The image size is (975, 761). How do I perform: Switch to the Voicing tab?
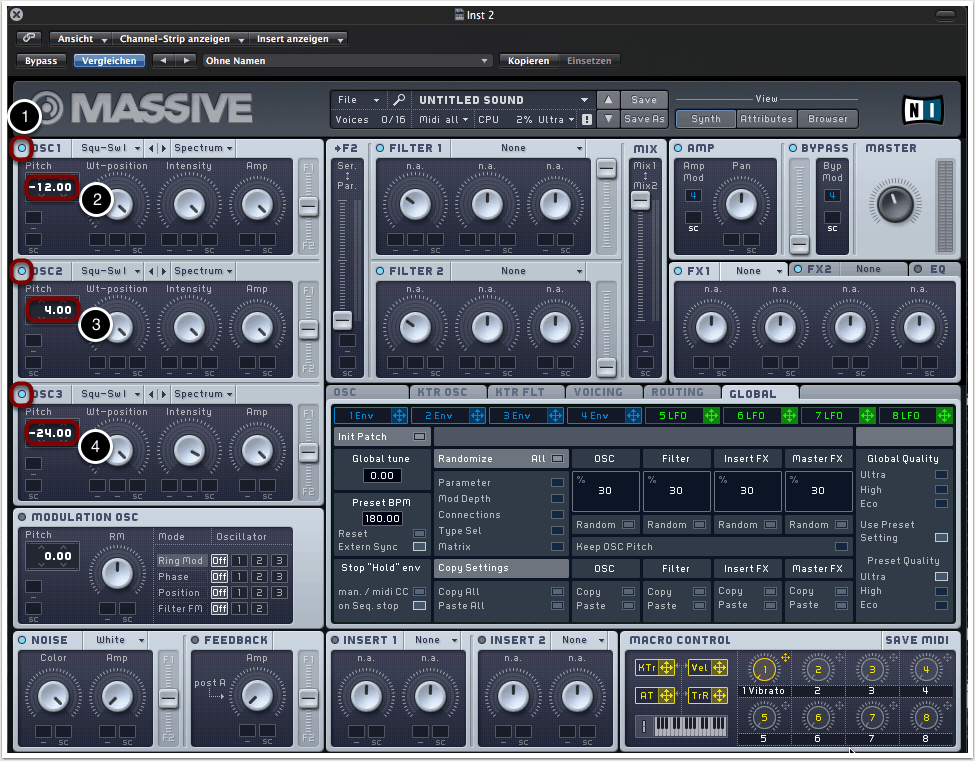tap(599, 393)
